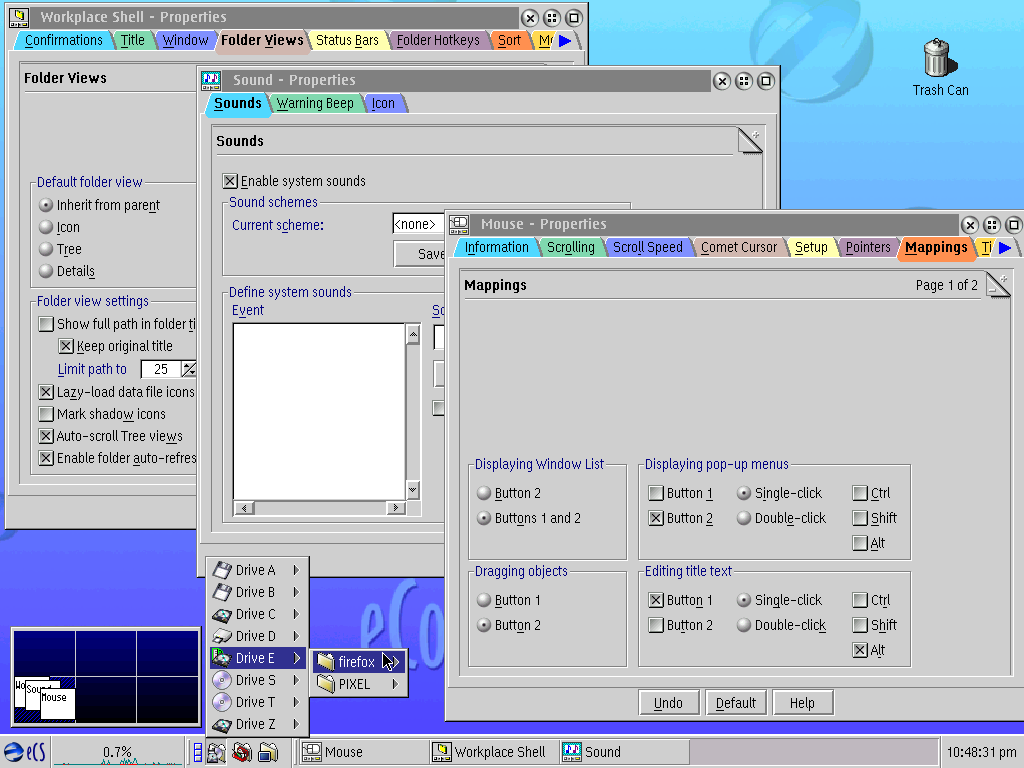Image resolution: width=1024 pixels, height=768 pixels.
Task: Switch to the Scroll Speed tab
Action: (647, 248)
